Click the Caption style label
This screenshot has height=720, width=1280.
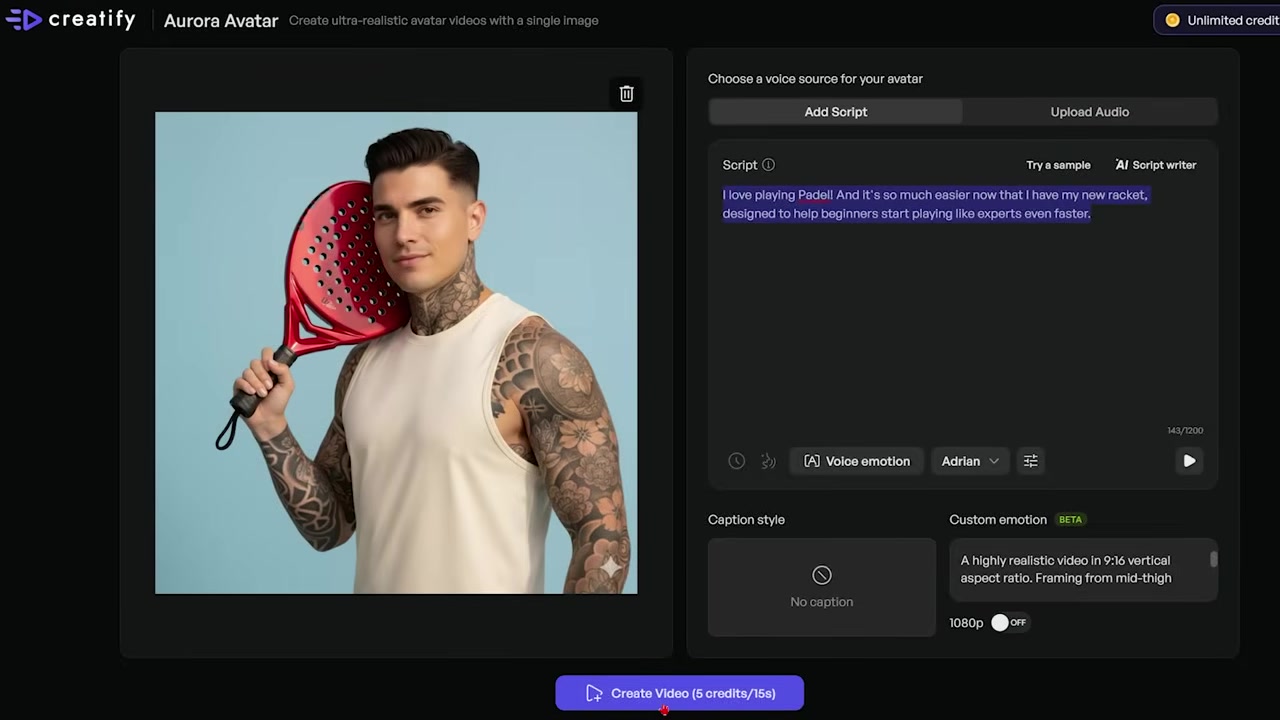click(746, 520)
